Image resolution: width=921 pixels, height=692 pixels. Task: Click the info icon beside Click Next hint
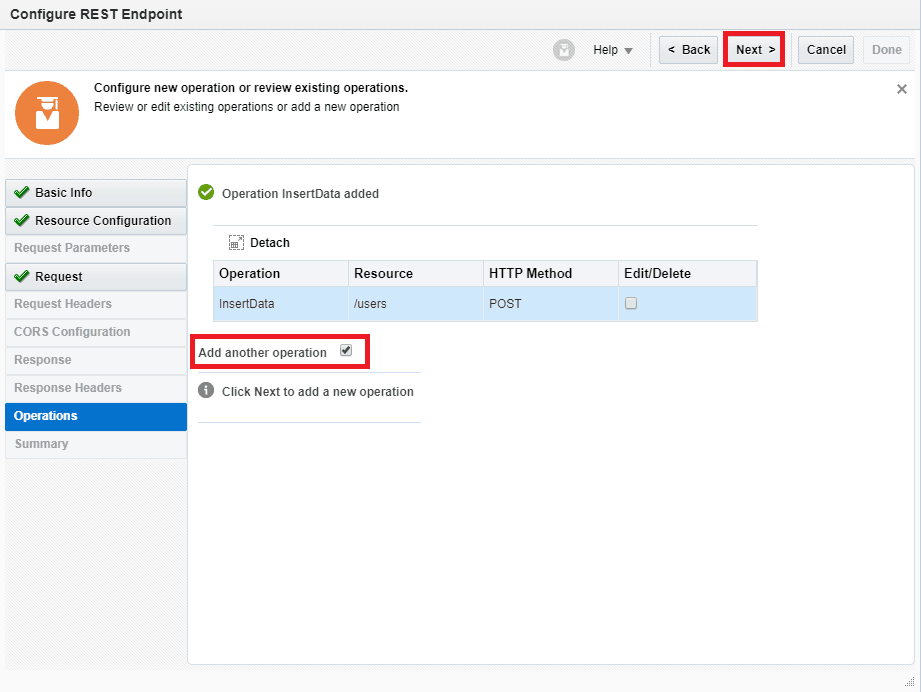206,391
